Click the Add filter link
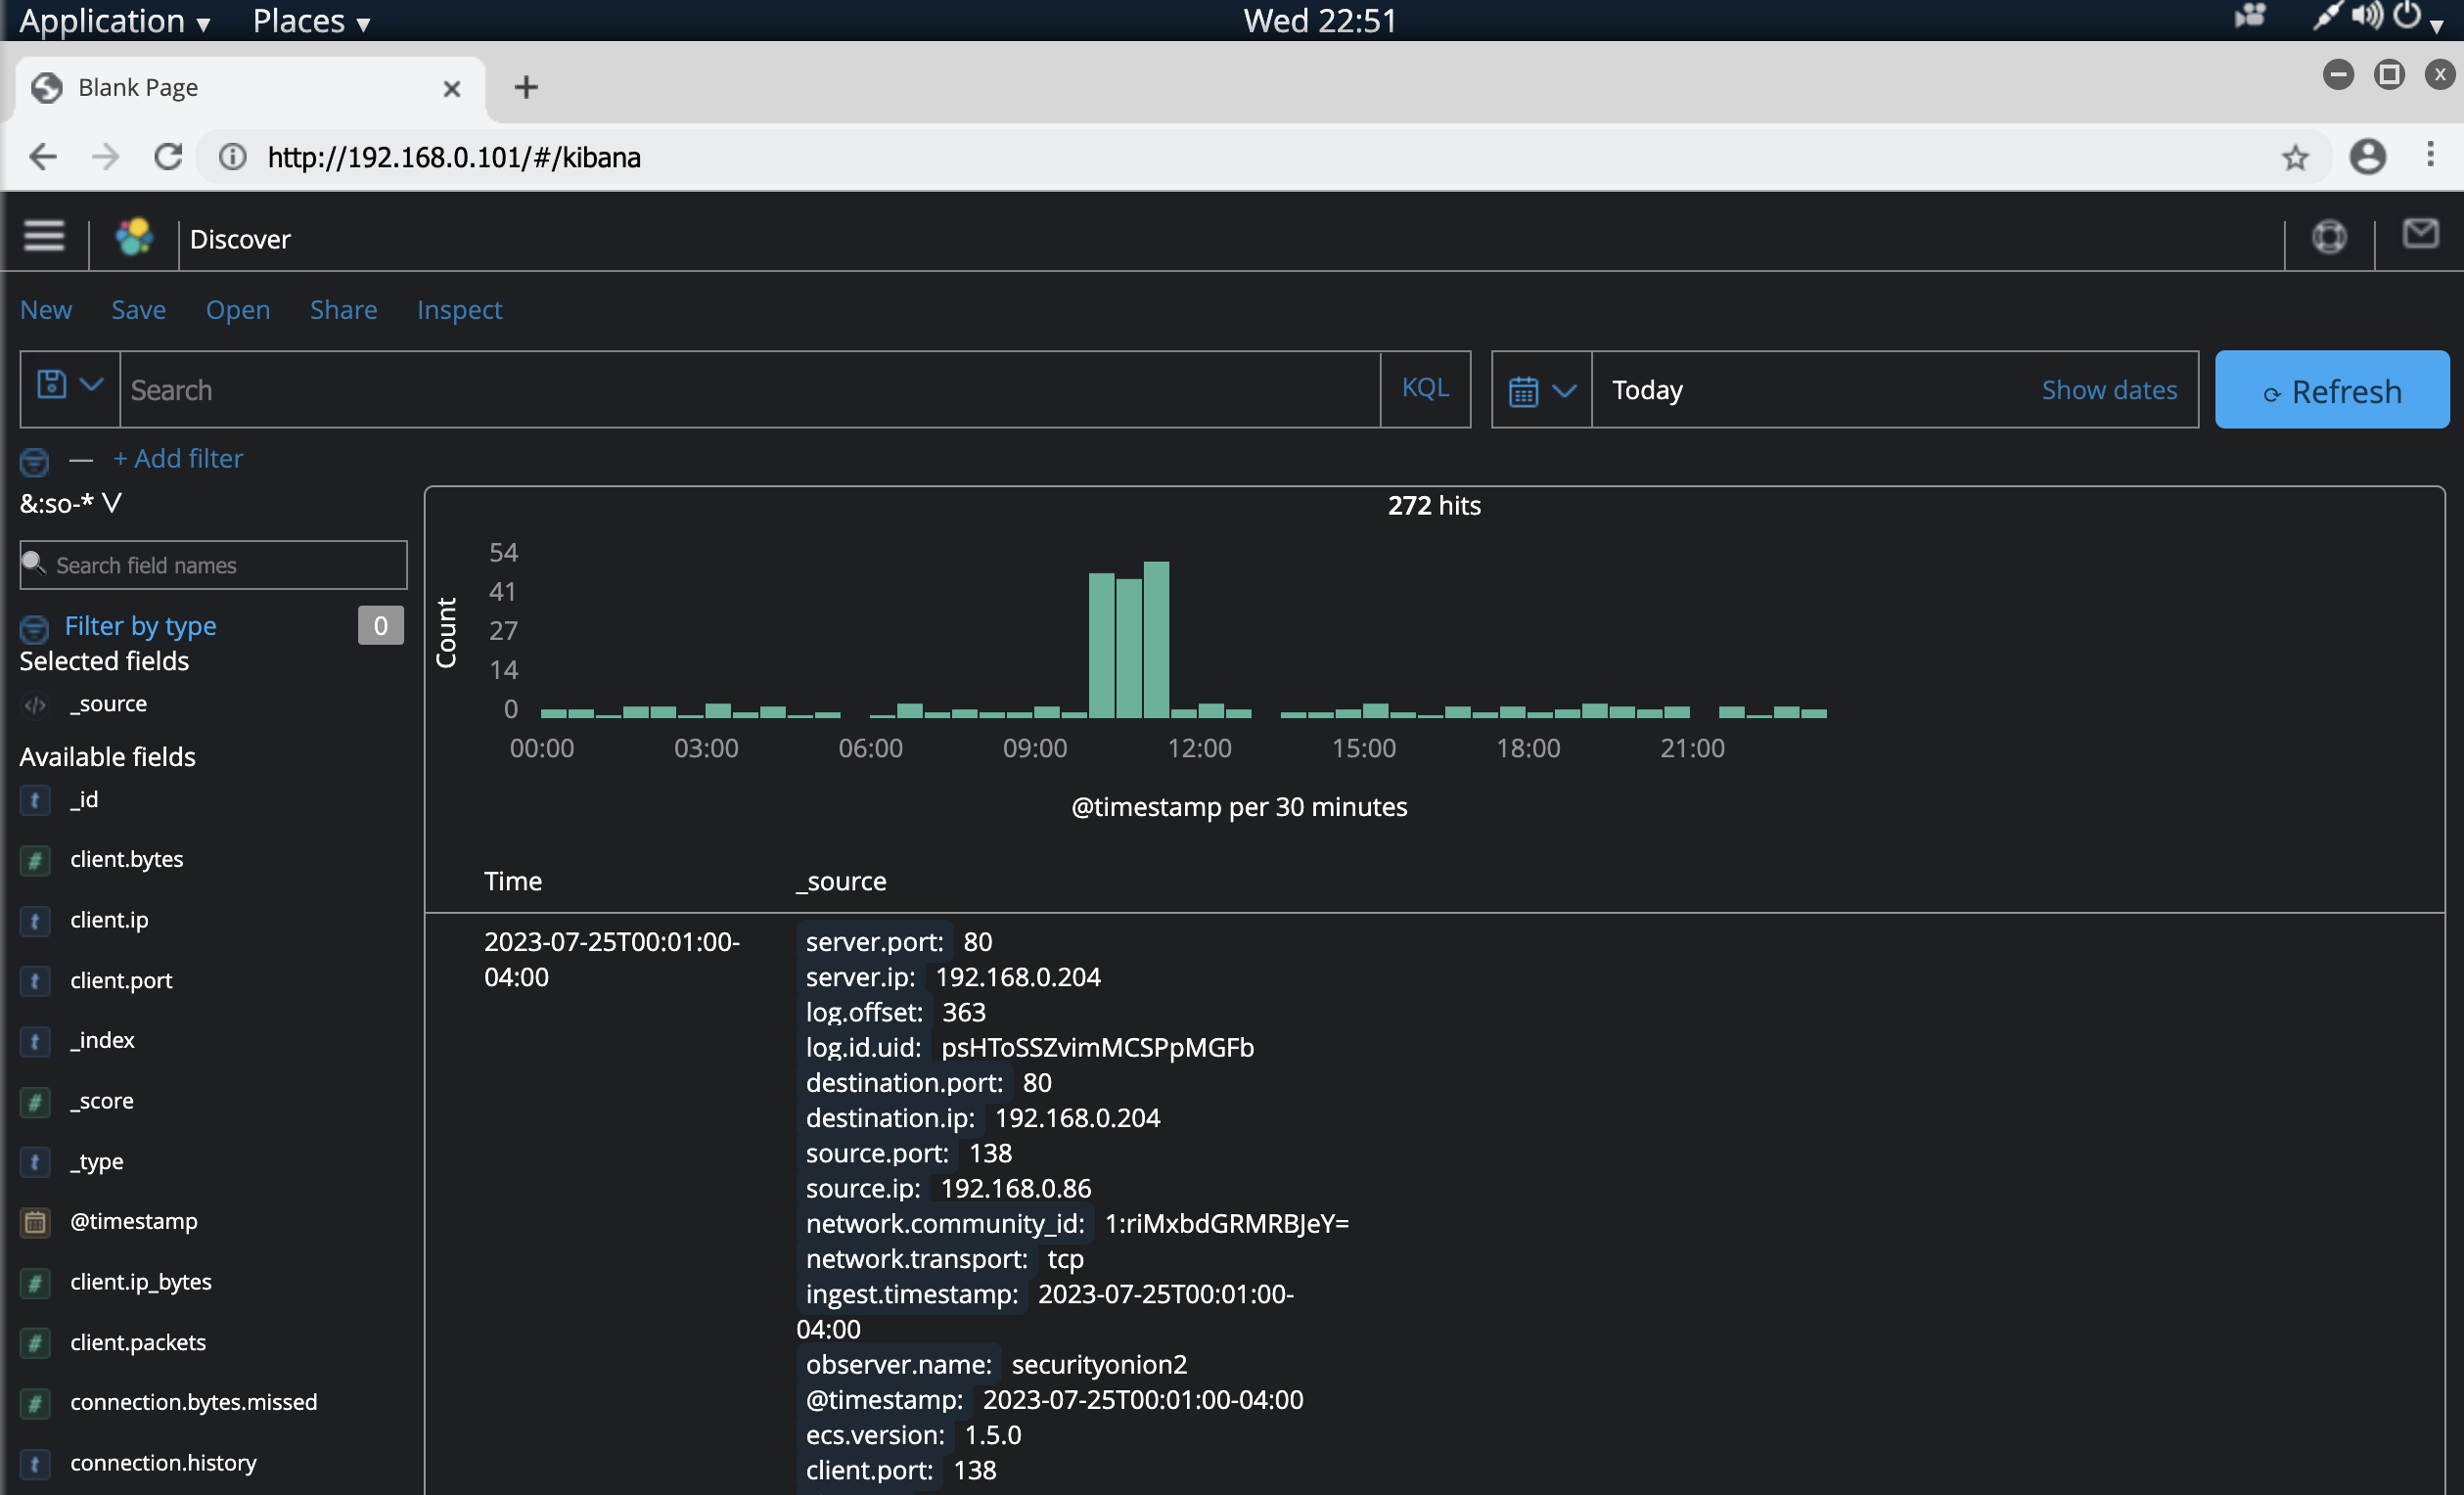 178,458
